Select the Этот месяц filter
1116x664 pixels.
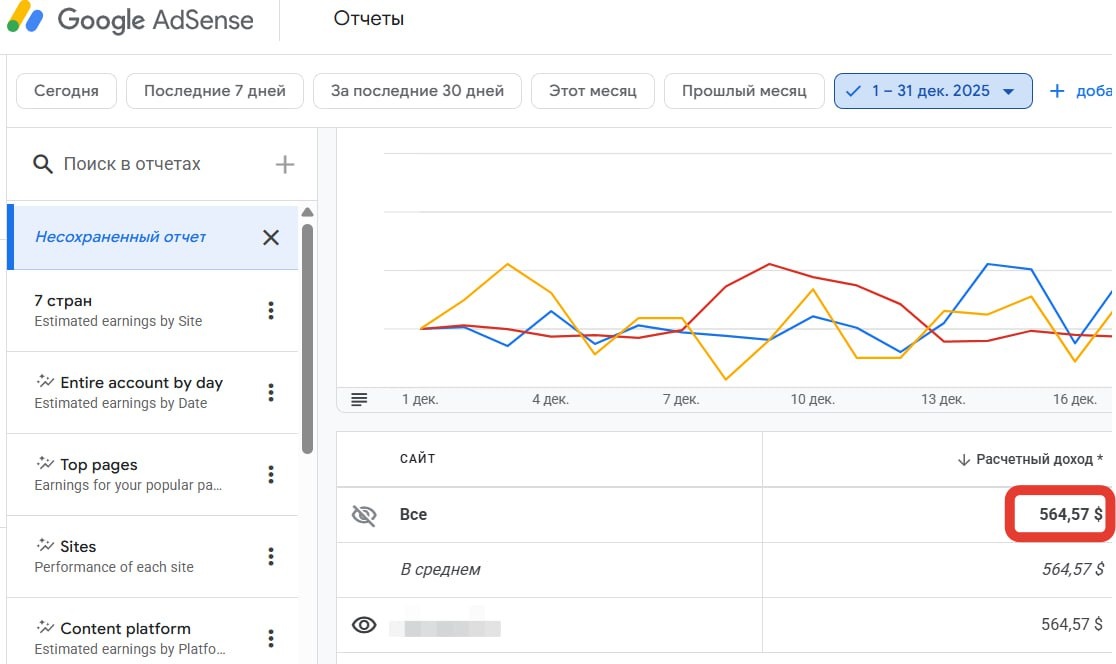click(x=593, y=91)
